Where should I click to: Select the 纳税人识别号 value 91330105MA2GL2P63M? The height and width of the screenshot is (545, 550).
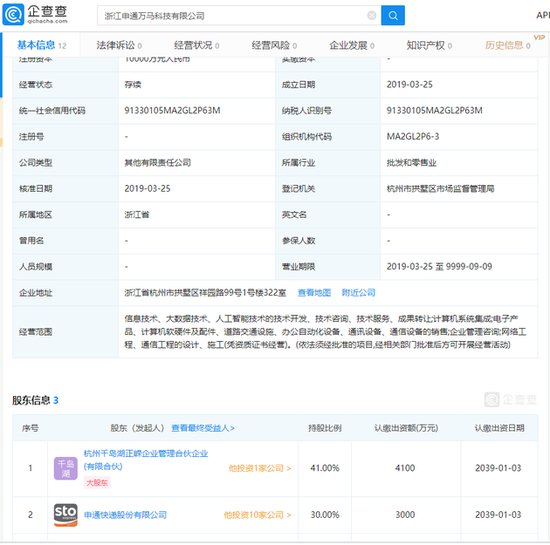tap(435, 110)
